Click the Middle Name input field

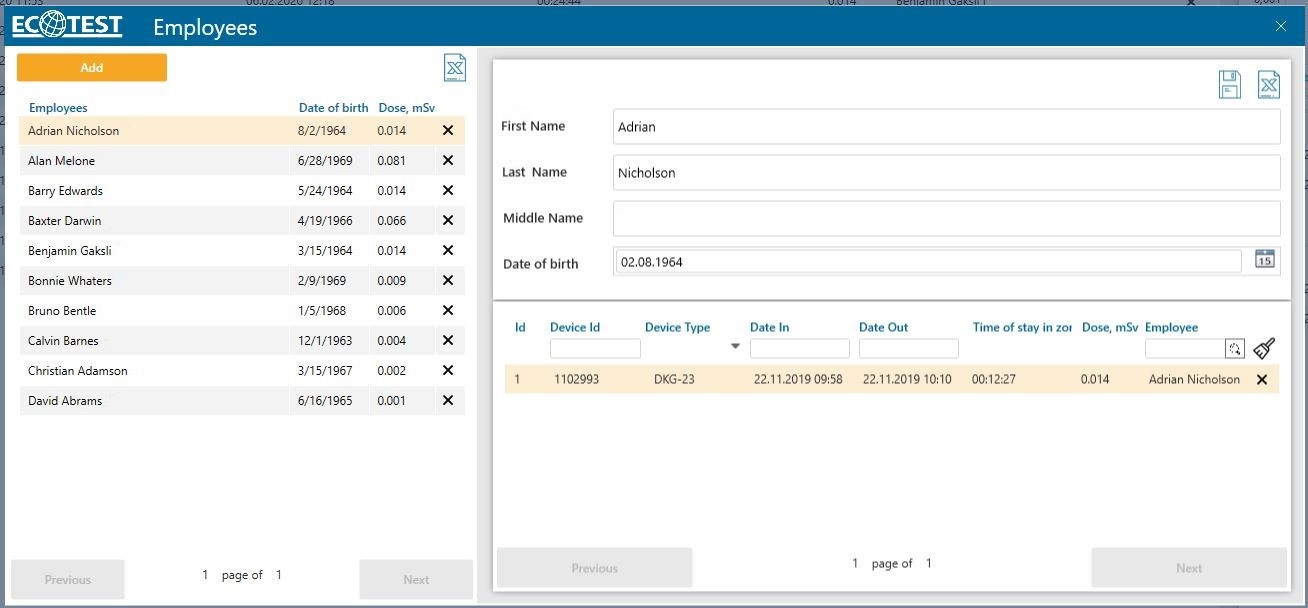(x=945, y=218)
